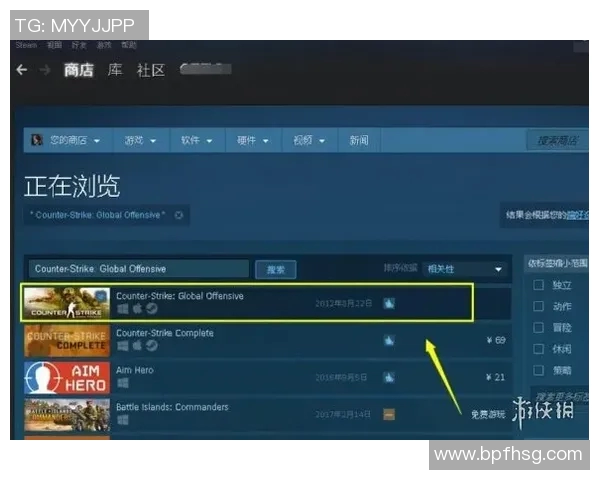
Task: Click the ¥ 69 price
Action: point(496,340)
